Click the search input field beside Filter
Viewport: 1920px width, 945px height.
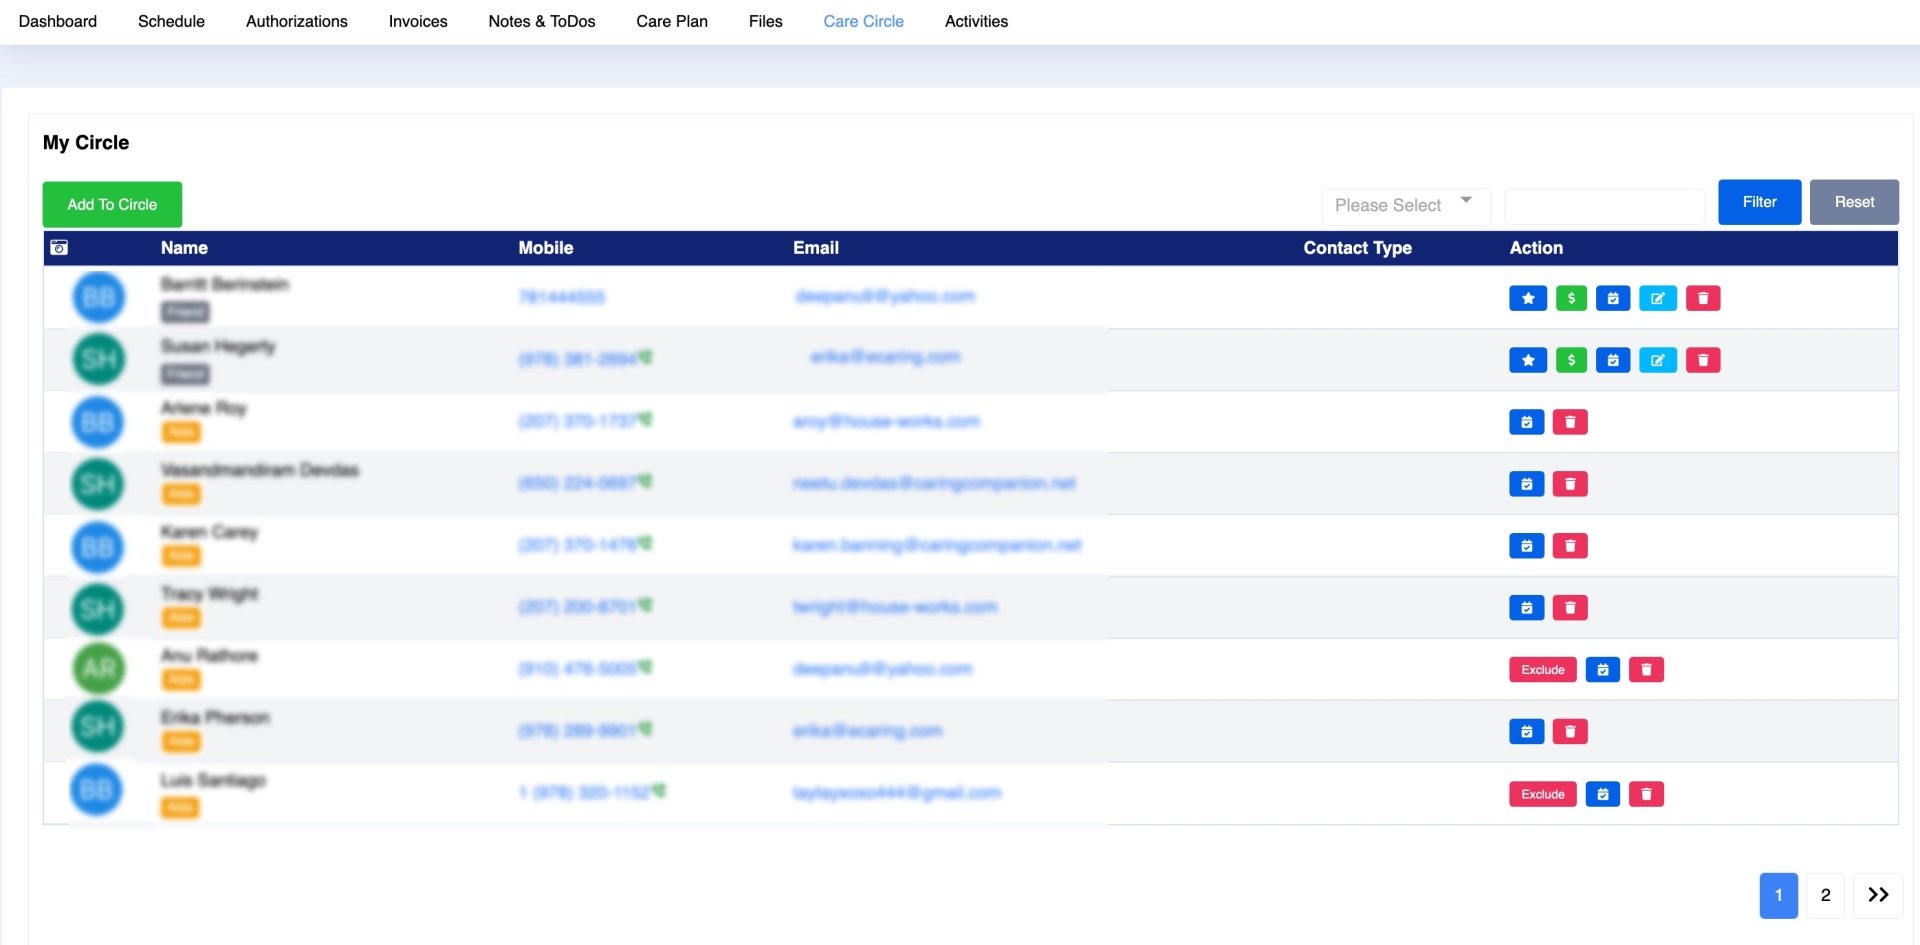[x=1605, y=205]
